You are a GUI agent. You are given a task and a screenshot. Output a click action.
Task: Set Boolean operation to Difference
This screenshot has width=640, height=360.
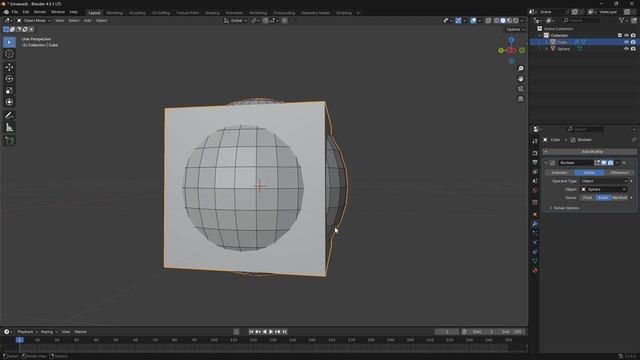(x=619, y=173)
